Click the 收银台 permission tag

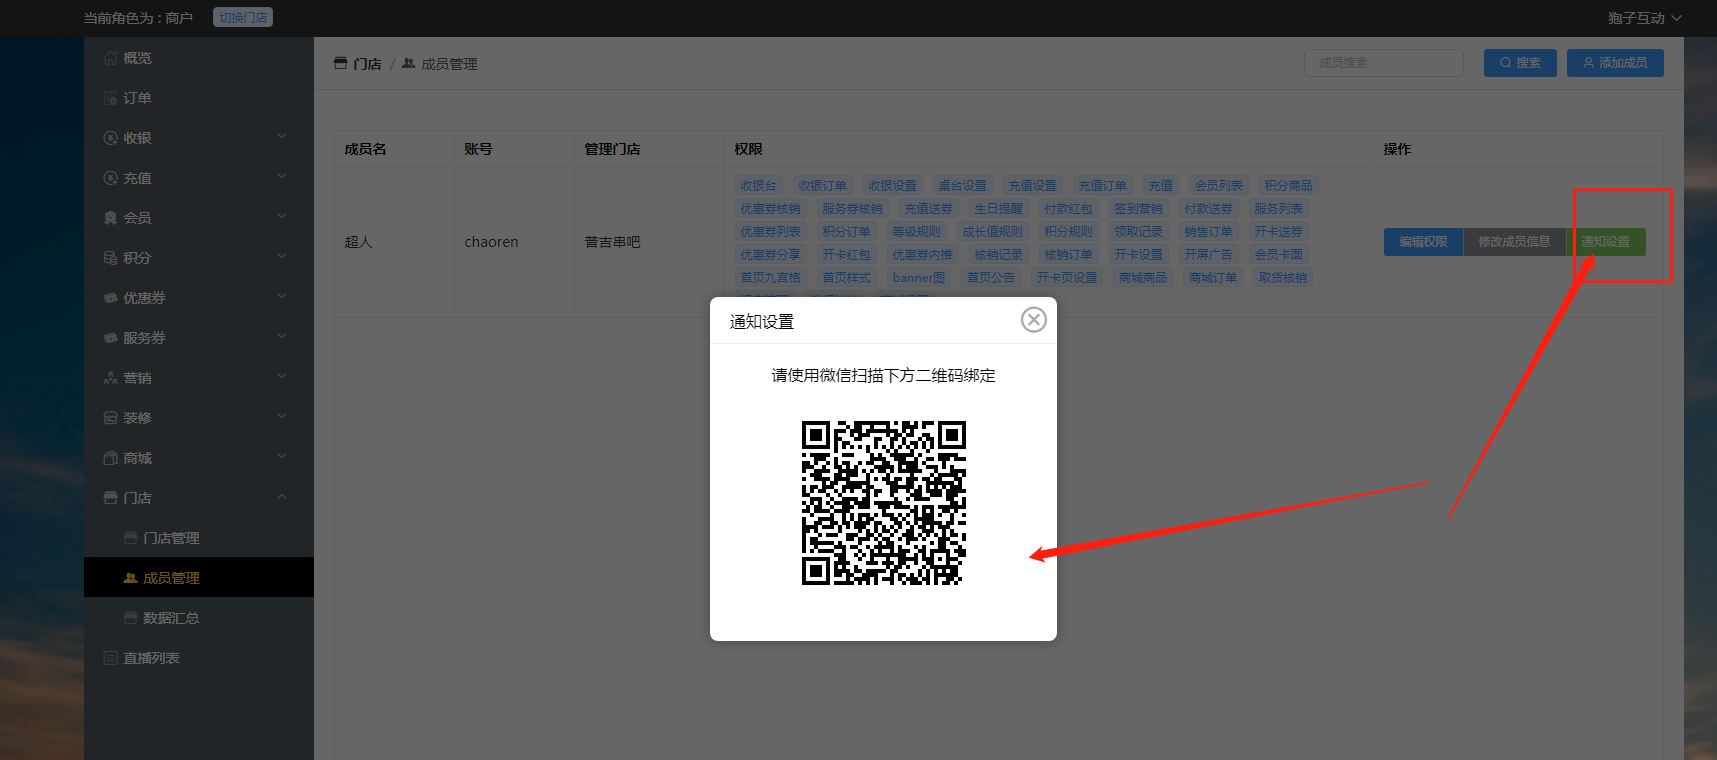coord(758,186)
